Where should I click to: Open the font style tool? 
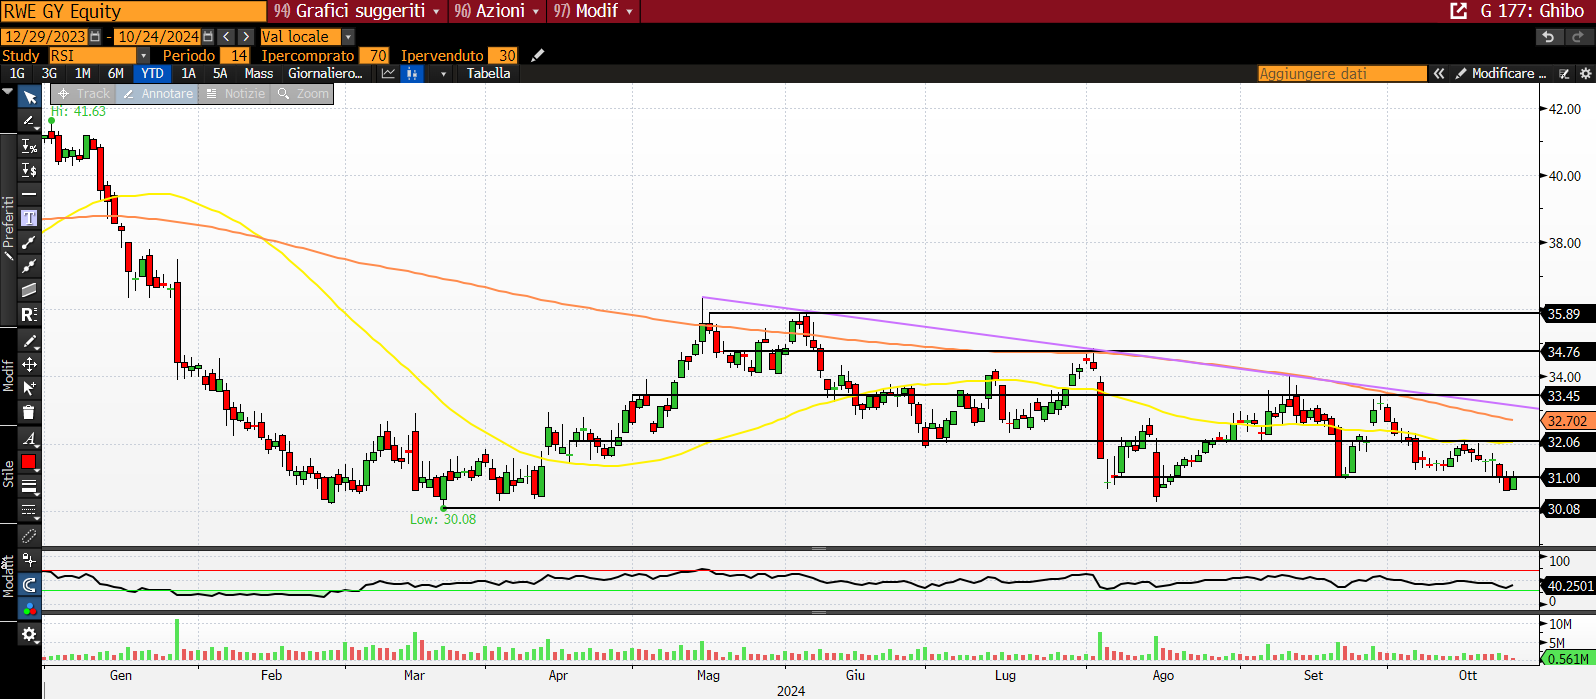(x=29, y=438)
